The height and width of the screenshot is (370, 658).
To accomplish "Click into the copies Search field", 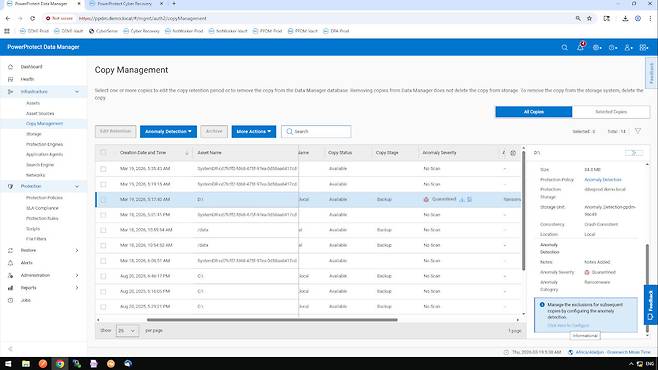I will click(316, 131).
